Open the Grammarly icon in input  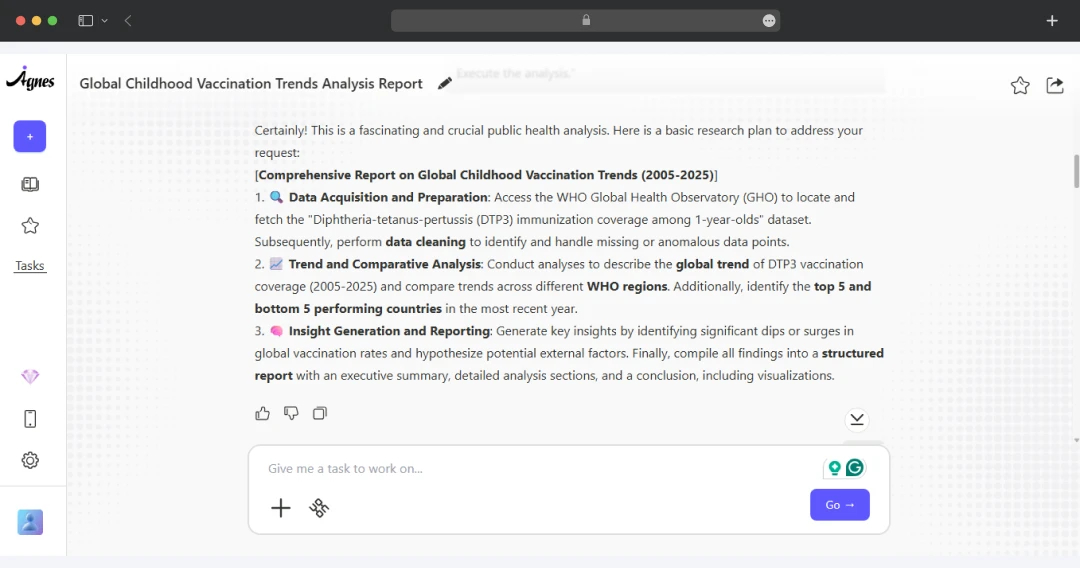click(855, 467)
